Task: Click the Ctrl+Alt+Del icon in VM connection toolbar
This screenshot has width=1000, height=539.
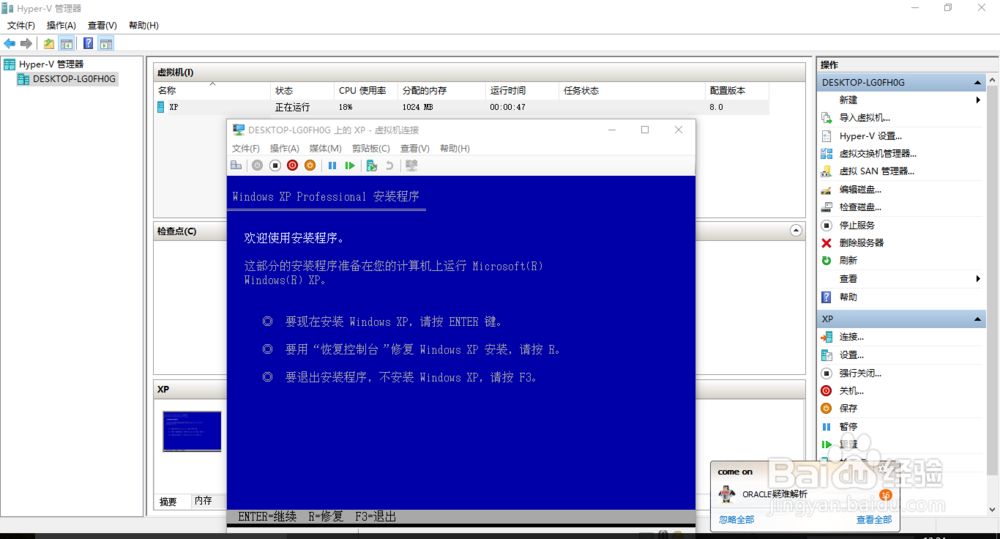Action: [237, 165]
